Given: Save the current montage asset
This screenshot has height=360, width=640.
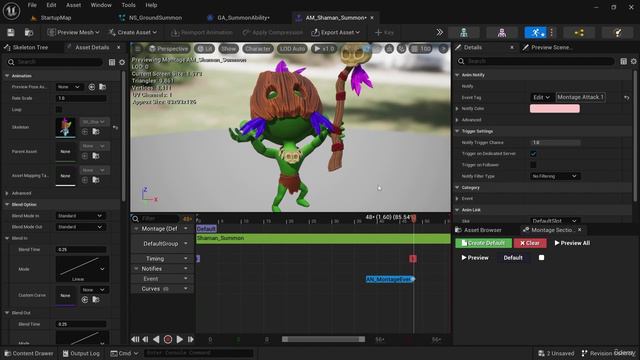Looking at the screenshot, I should tap(11, 32).
